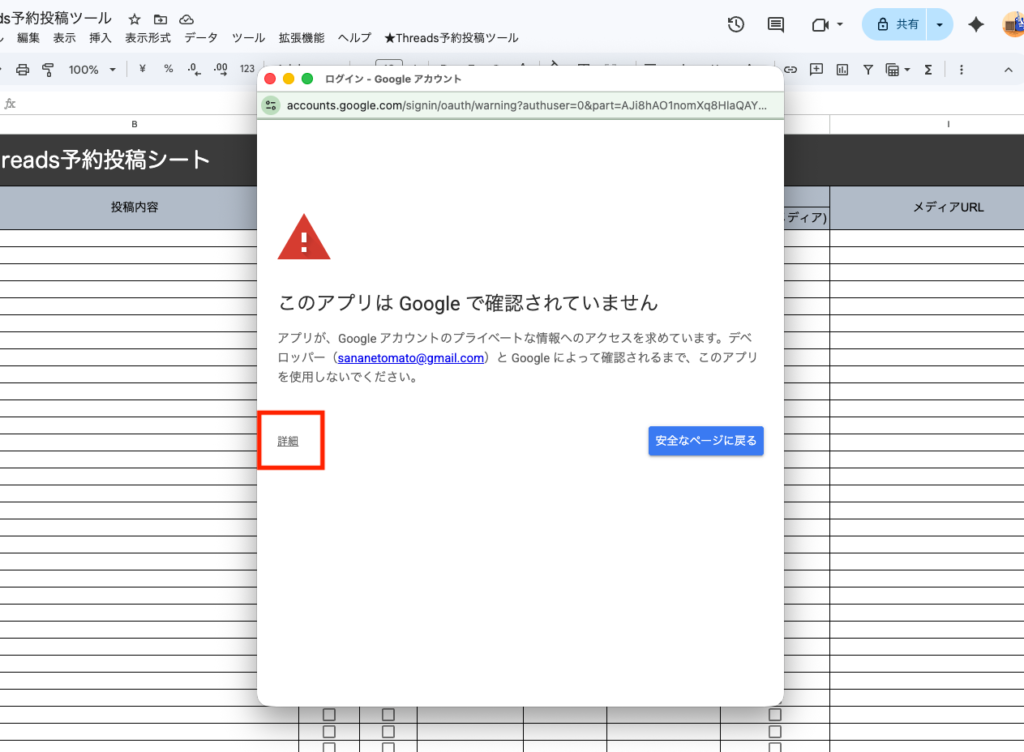
Task: Click the paint format roller icon
Action: 47,70
